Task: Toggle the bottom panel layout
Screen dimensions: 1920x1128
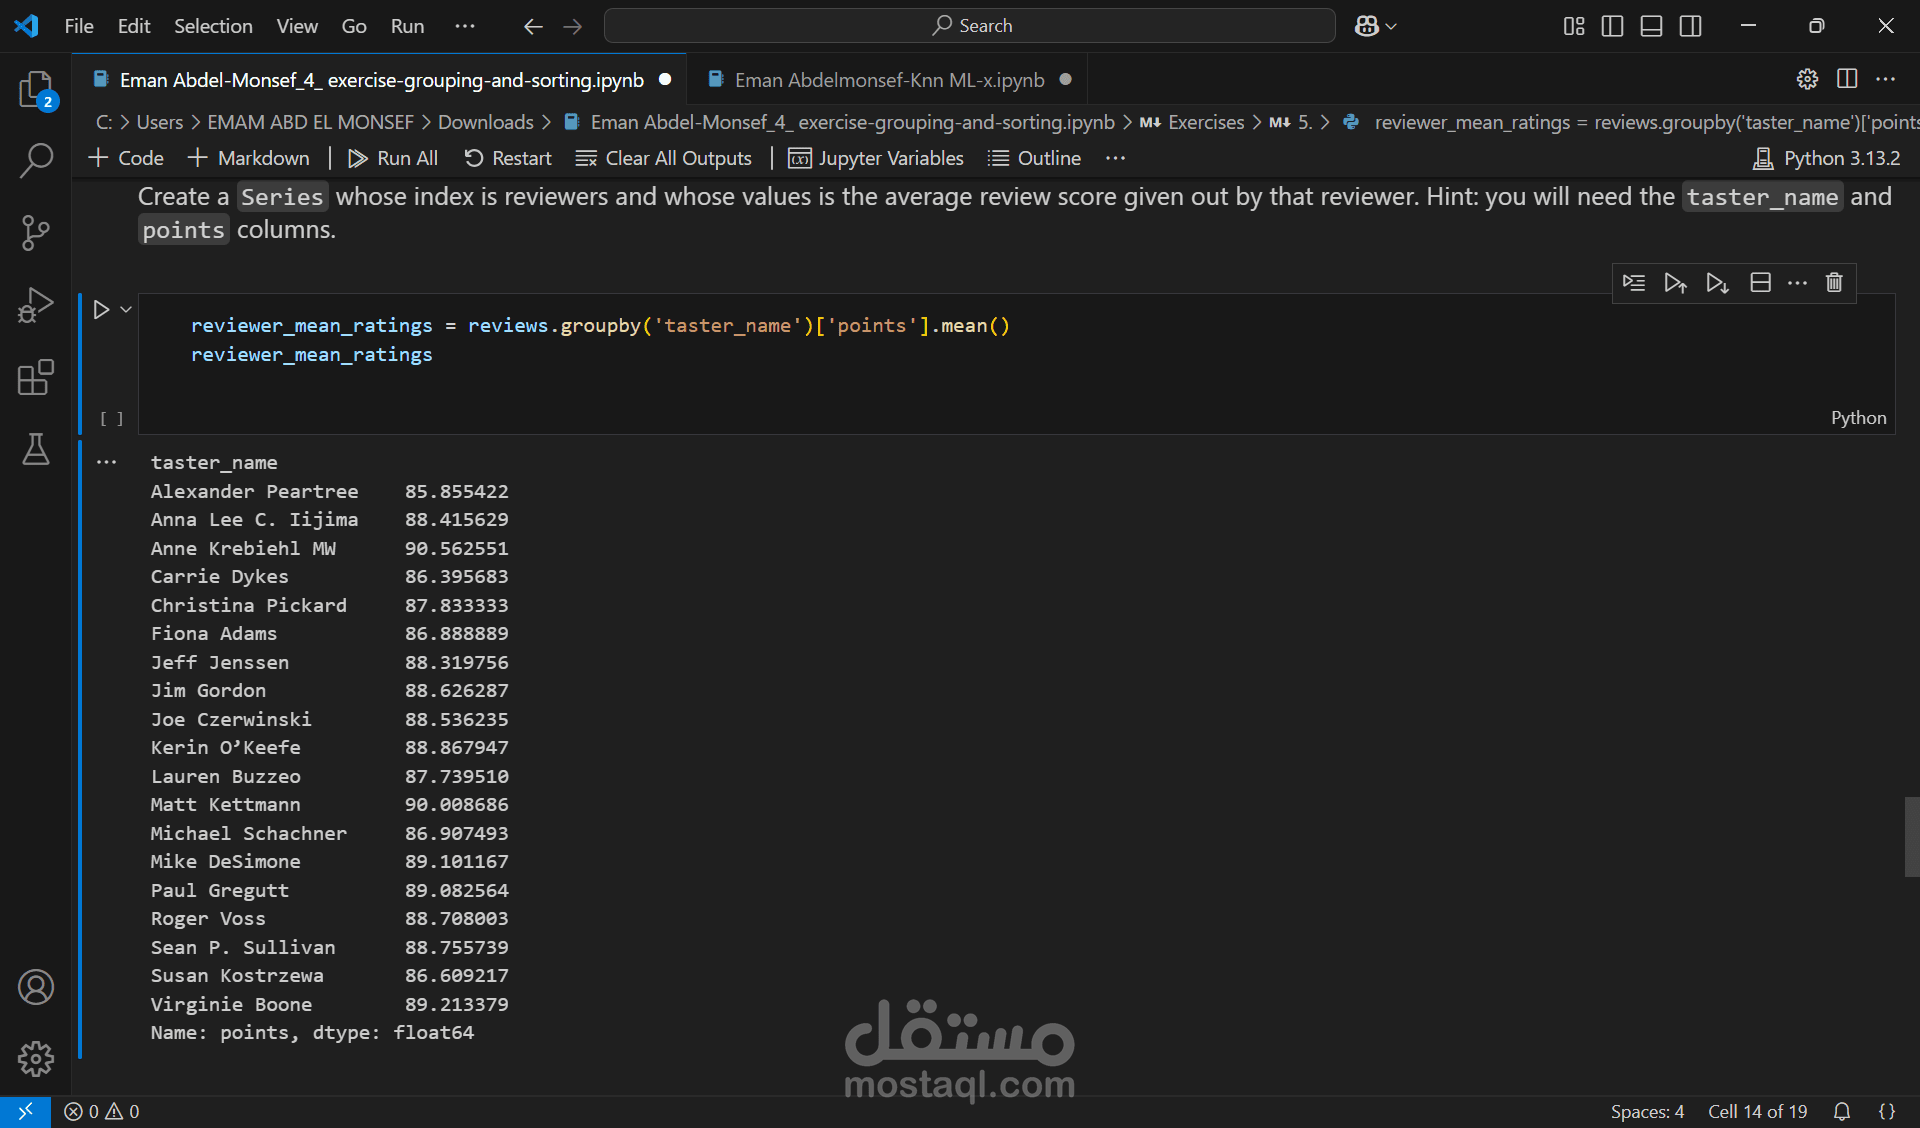Action: (x=1651, y=26)
